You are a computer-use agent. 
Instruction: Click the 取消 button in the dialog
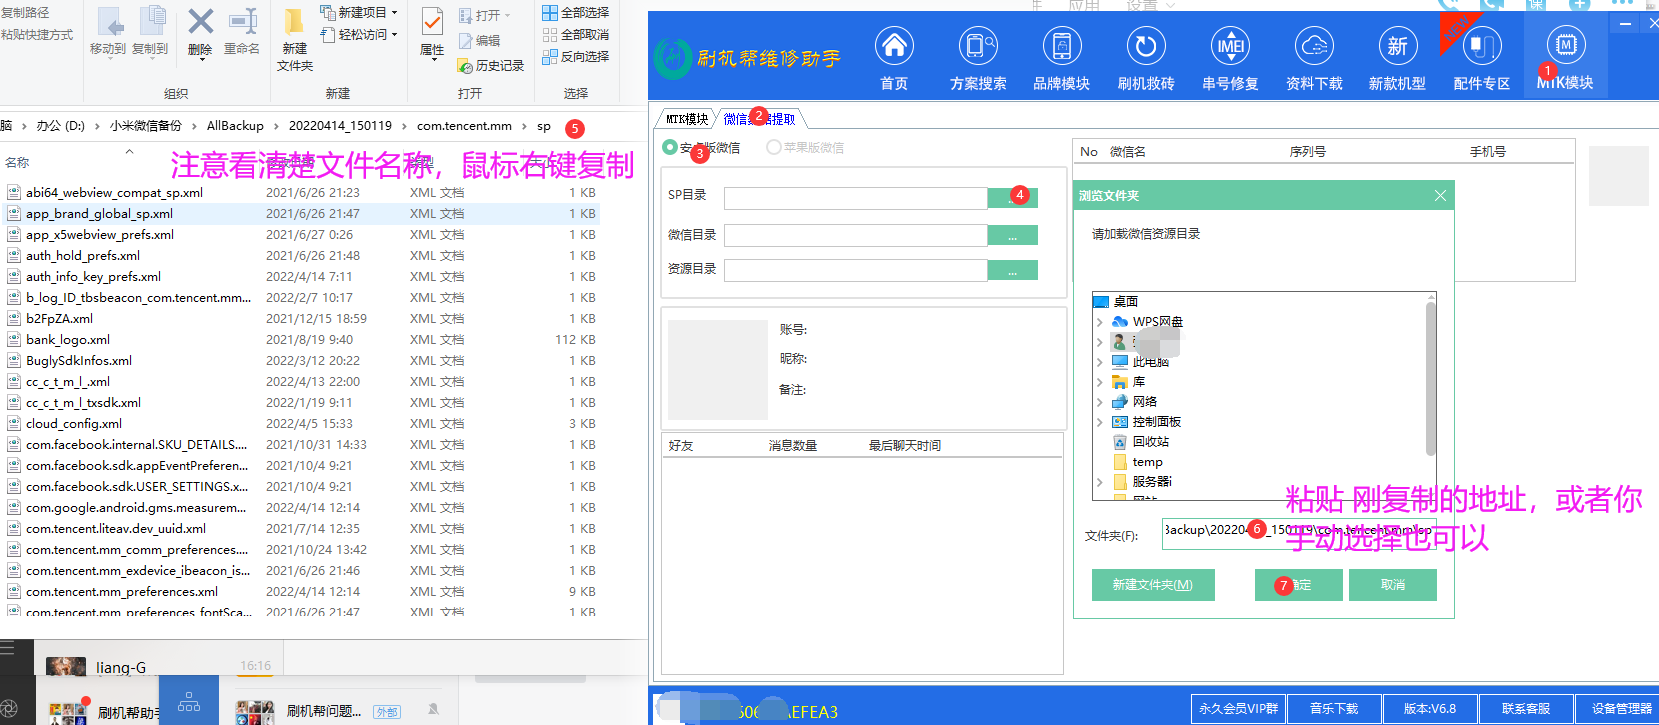point(1393,585)
